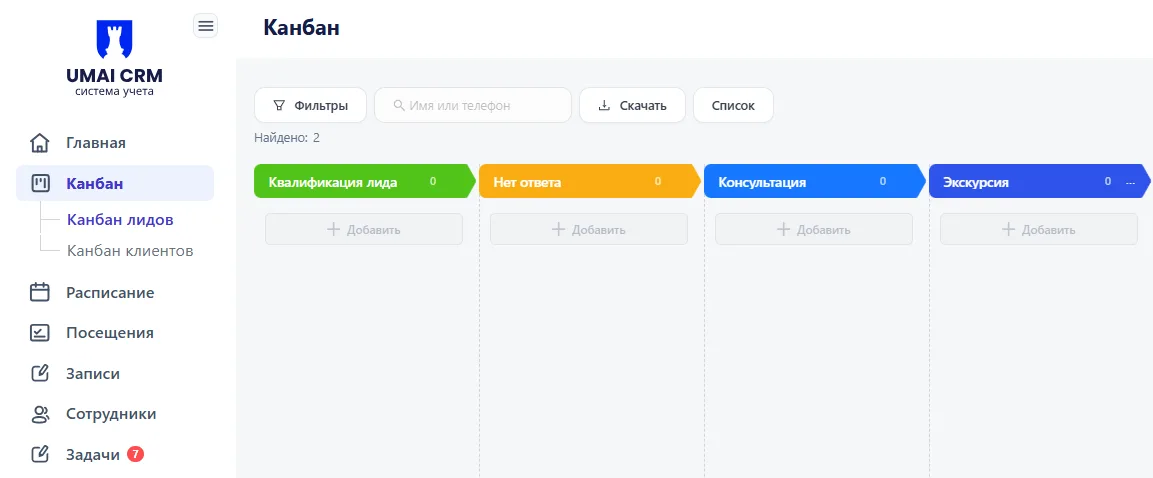Click the red Задачи notification badge

point(135,454)
